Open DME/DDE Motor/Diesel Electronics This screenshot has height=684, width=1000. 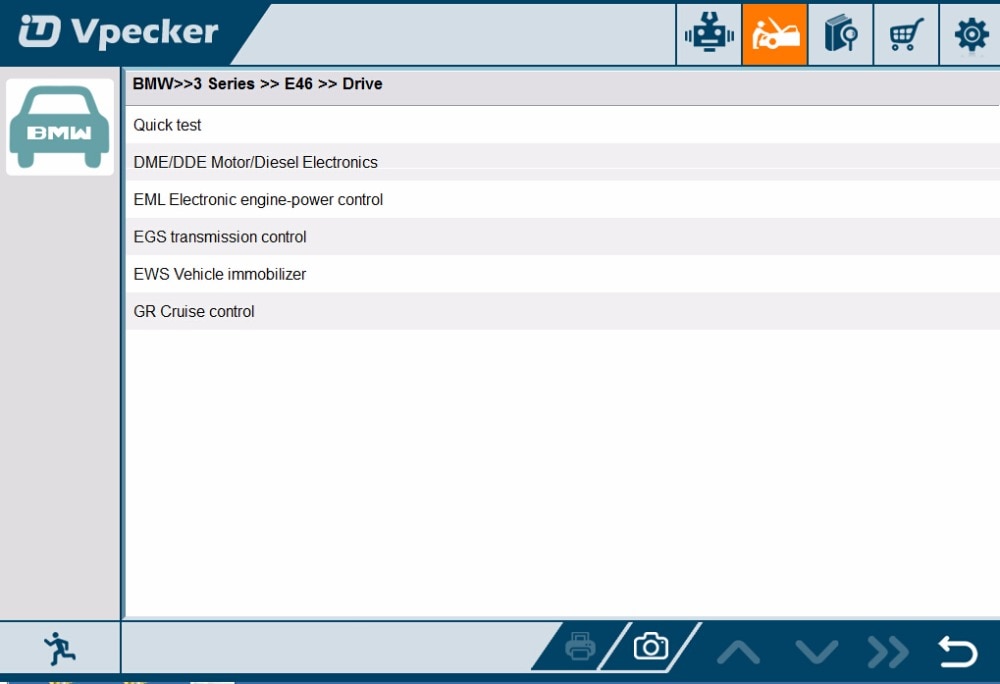(x=255, y=162)
